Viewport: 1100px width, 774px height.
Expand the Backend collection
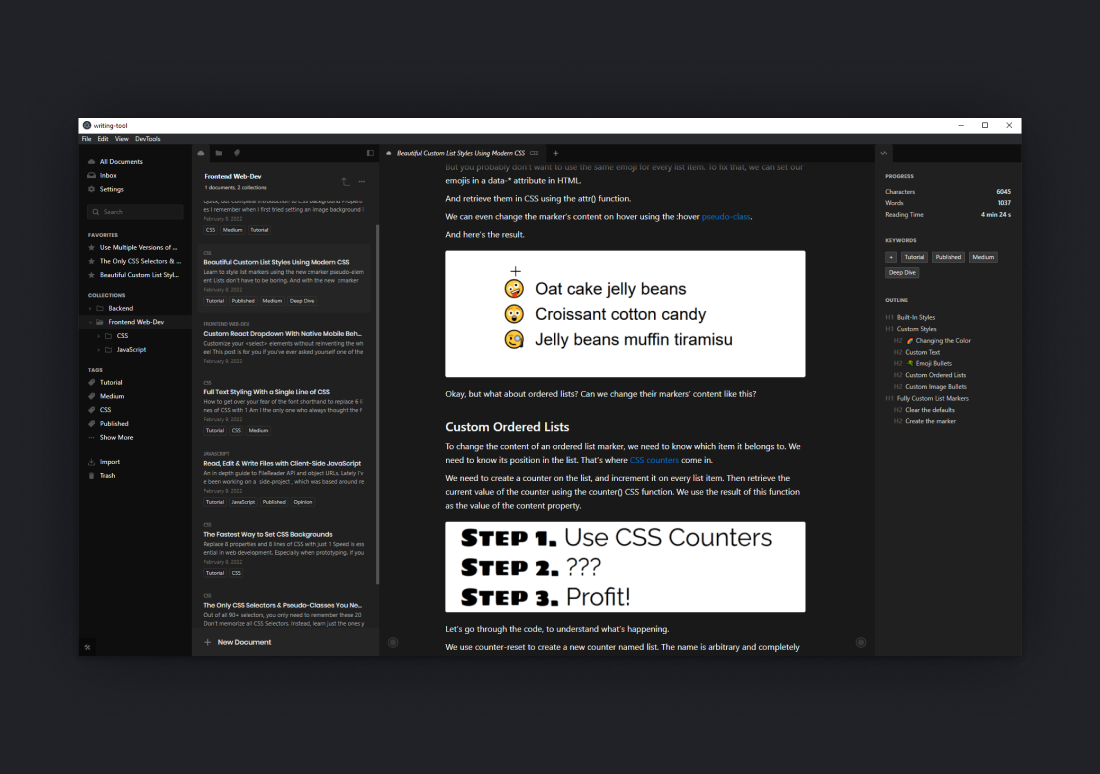[89, 309]
